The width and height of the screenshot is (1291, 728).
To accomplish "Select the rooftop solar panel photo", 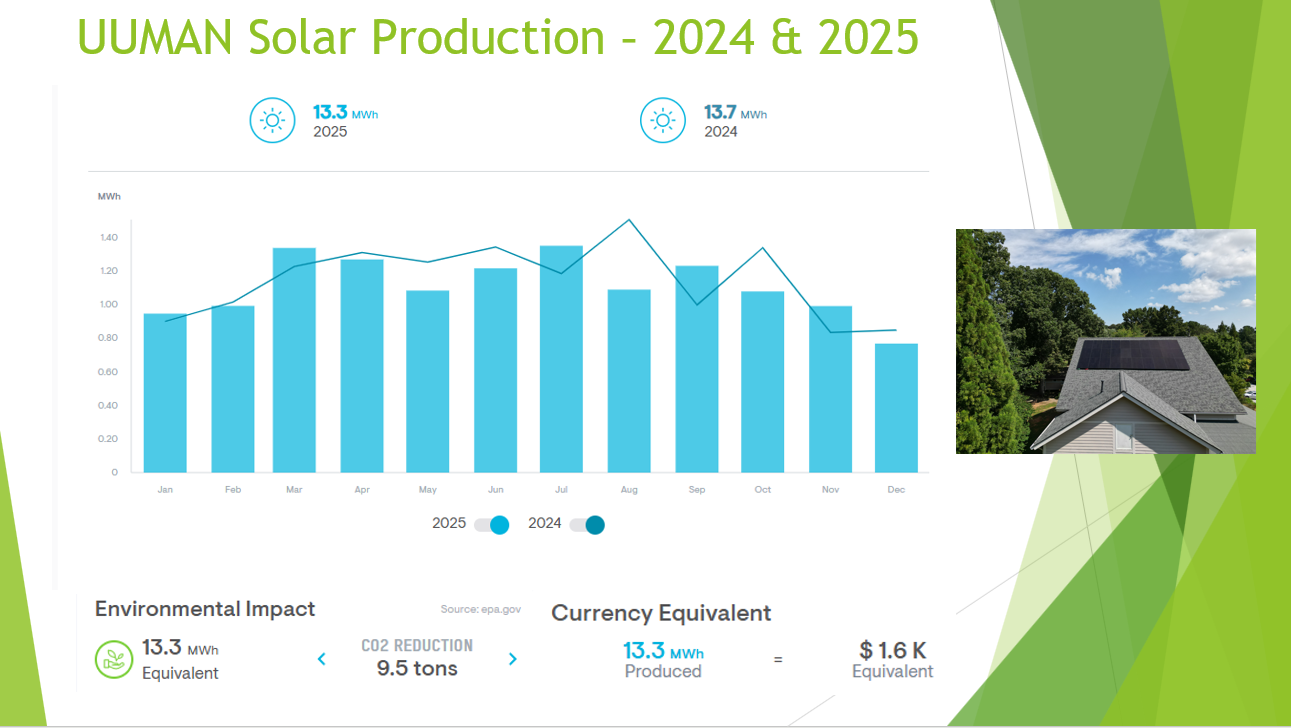I will click(1105, 341).
